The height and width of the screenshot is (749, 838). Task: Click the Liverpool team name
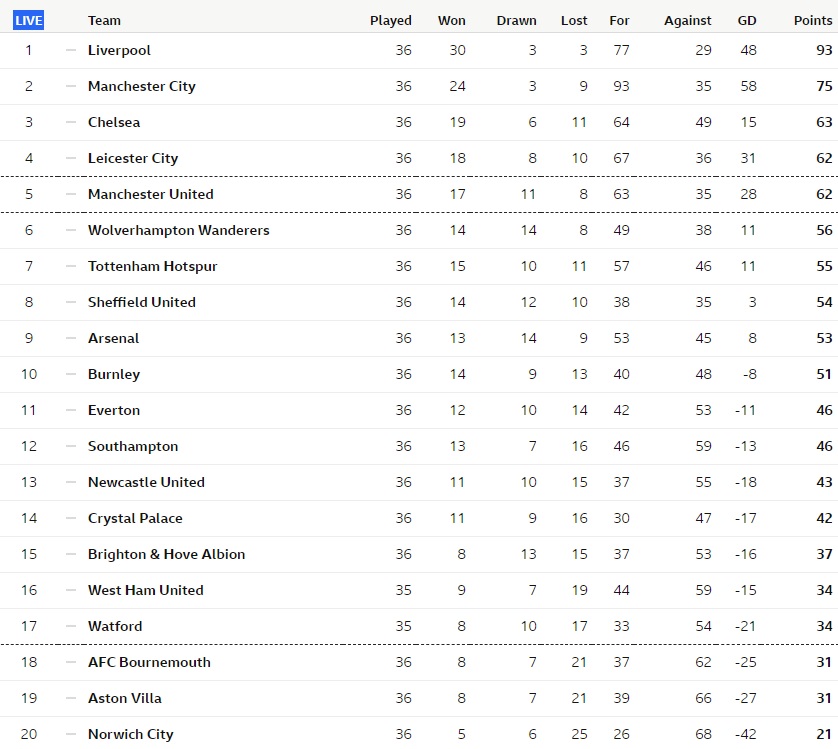tap(119, 50)
